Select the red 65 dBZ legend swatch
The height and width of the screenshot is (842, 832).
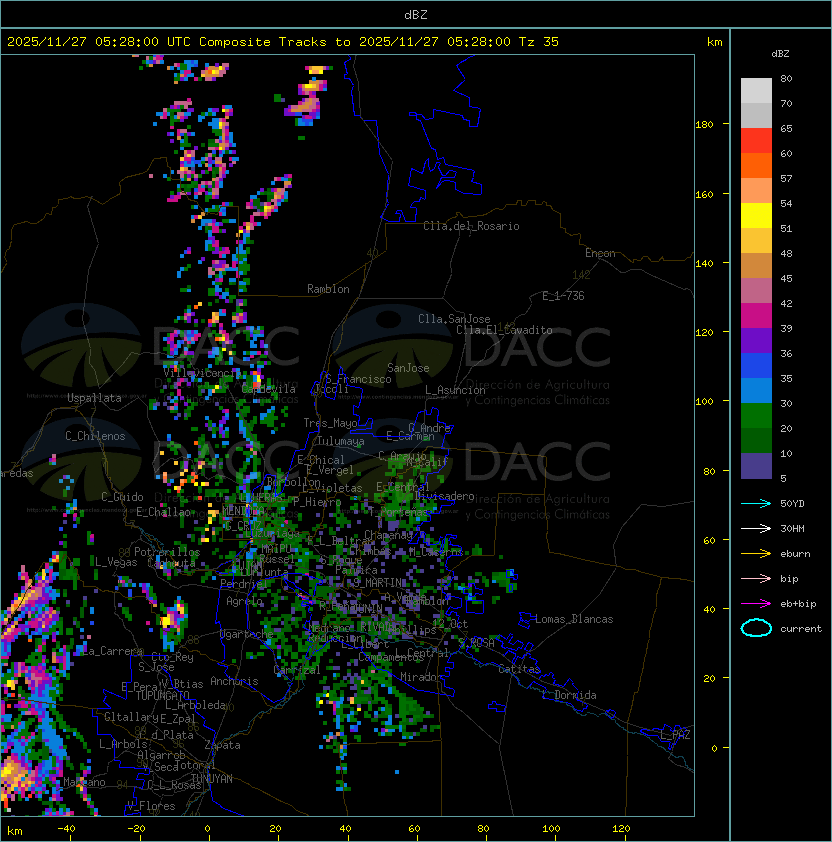click(756, 141)
